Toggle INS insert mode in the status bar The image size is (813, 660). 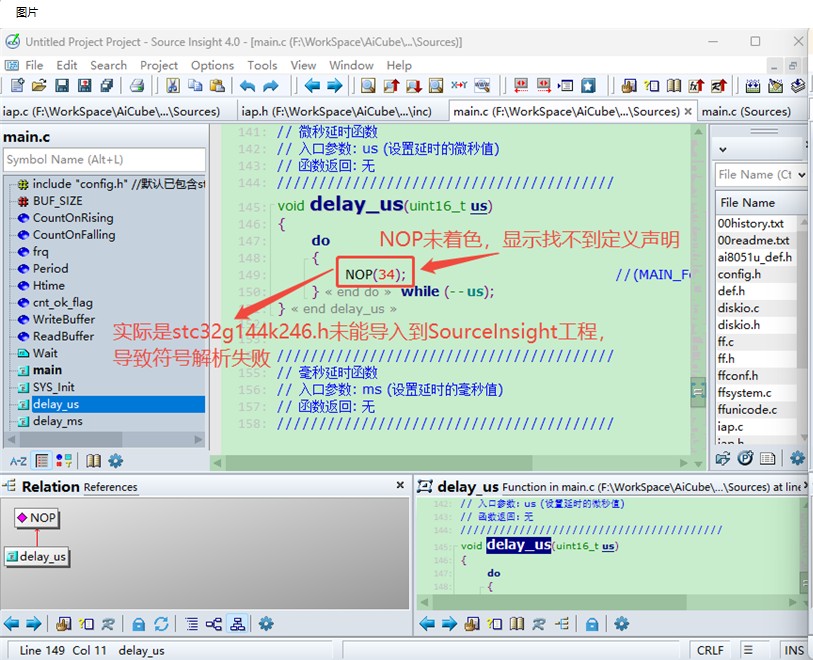(x=794, y=650)
